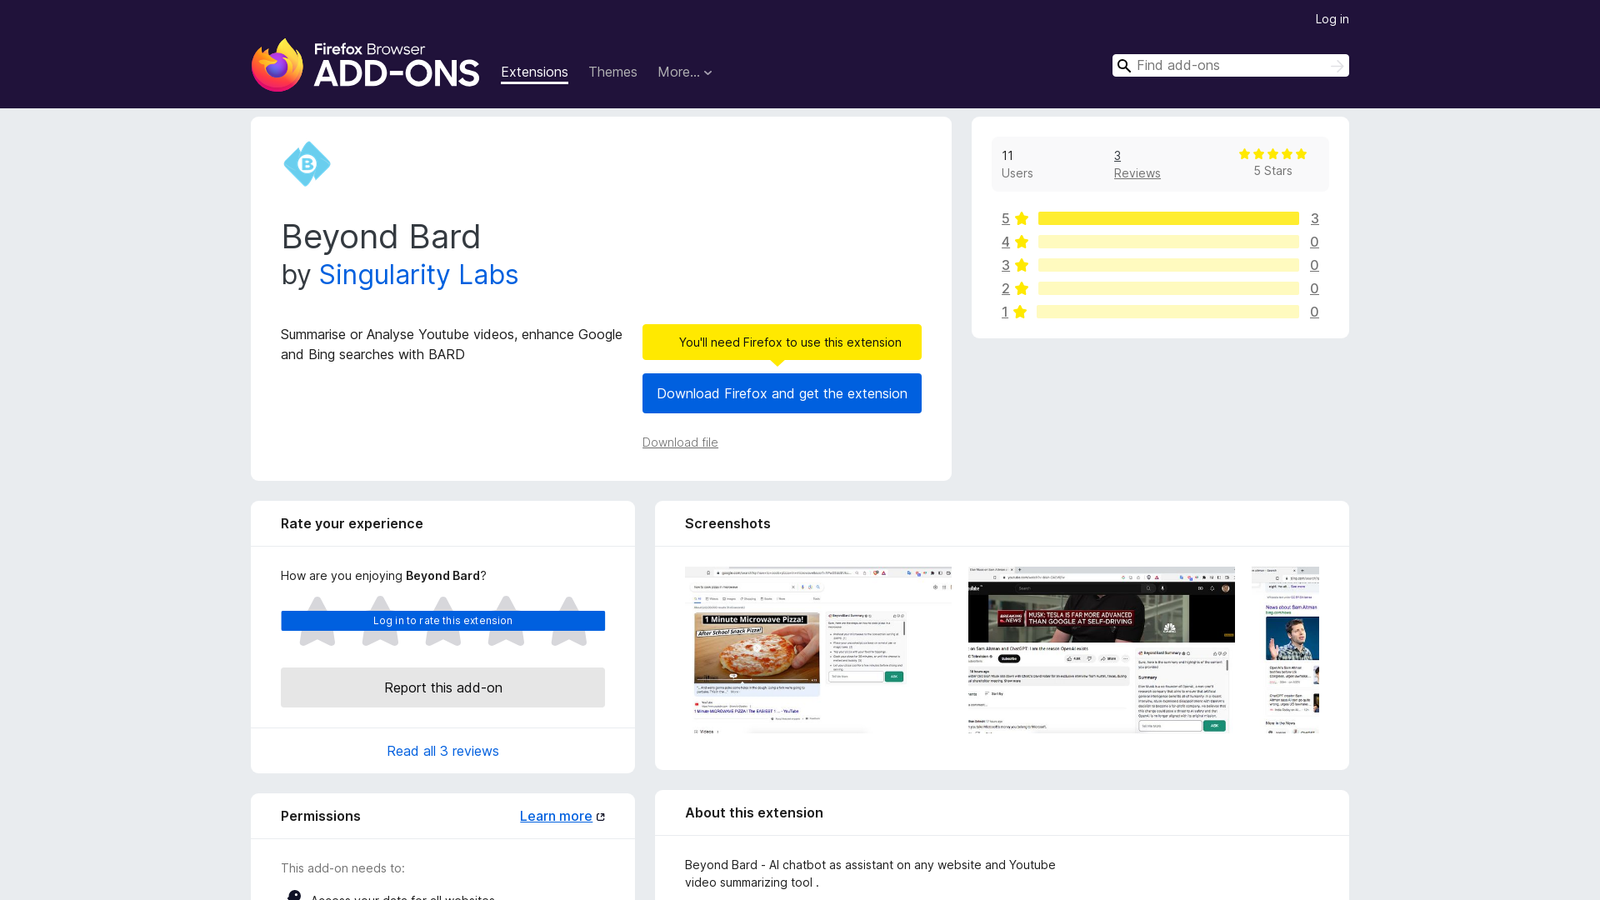
Task: Switch to the Themes tab
Action: pos(613,72)
